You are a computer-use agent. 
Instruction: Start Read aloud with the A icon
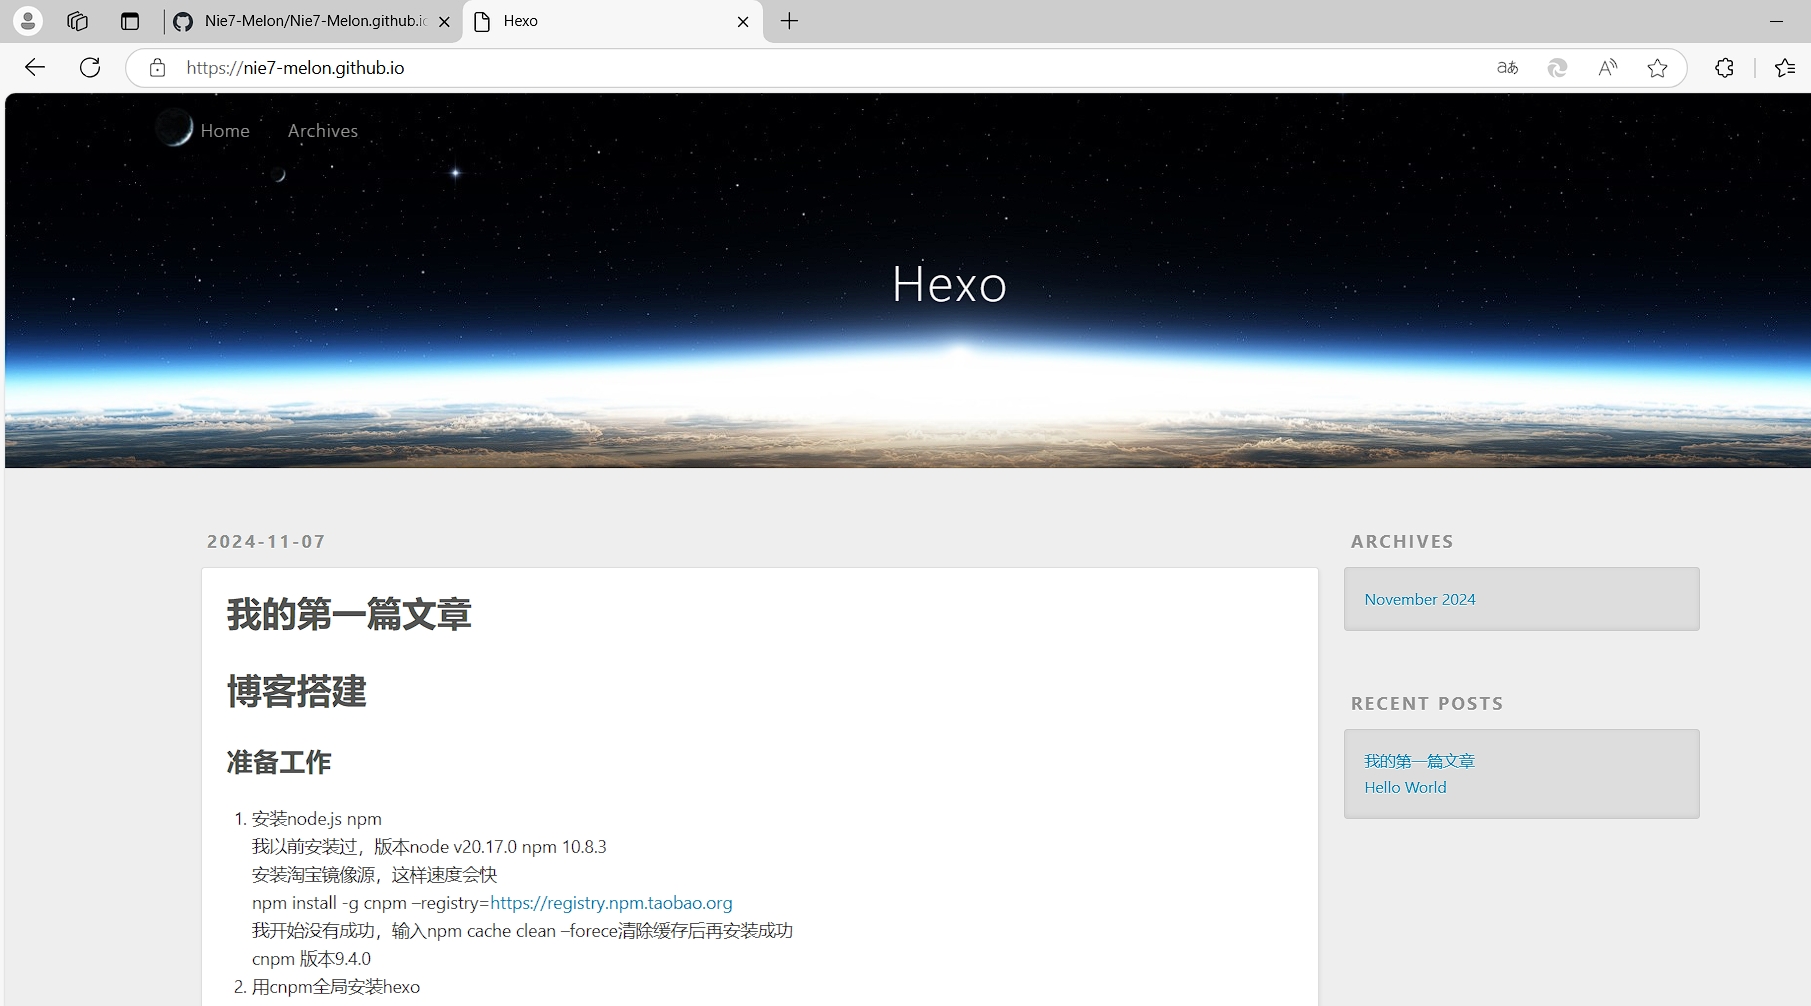1607,67
